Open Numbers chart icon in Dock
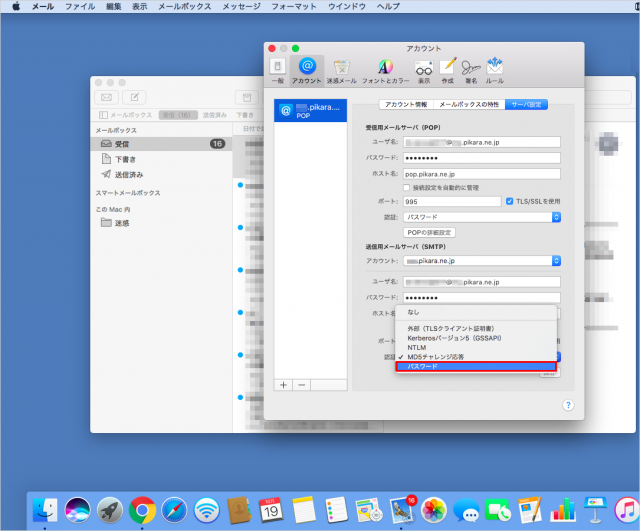 coord(563,510)
